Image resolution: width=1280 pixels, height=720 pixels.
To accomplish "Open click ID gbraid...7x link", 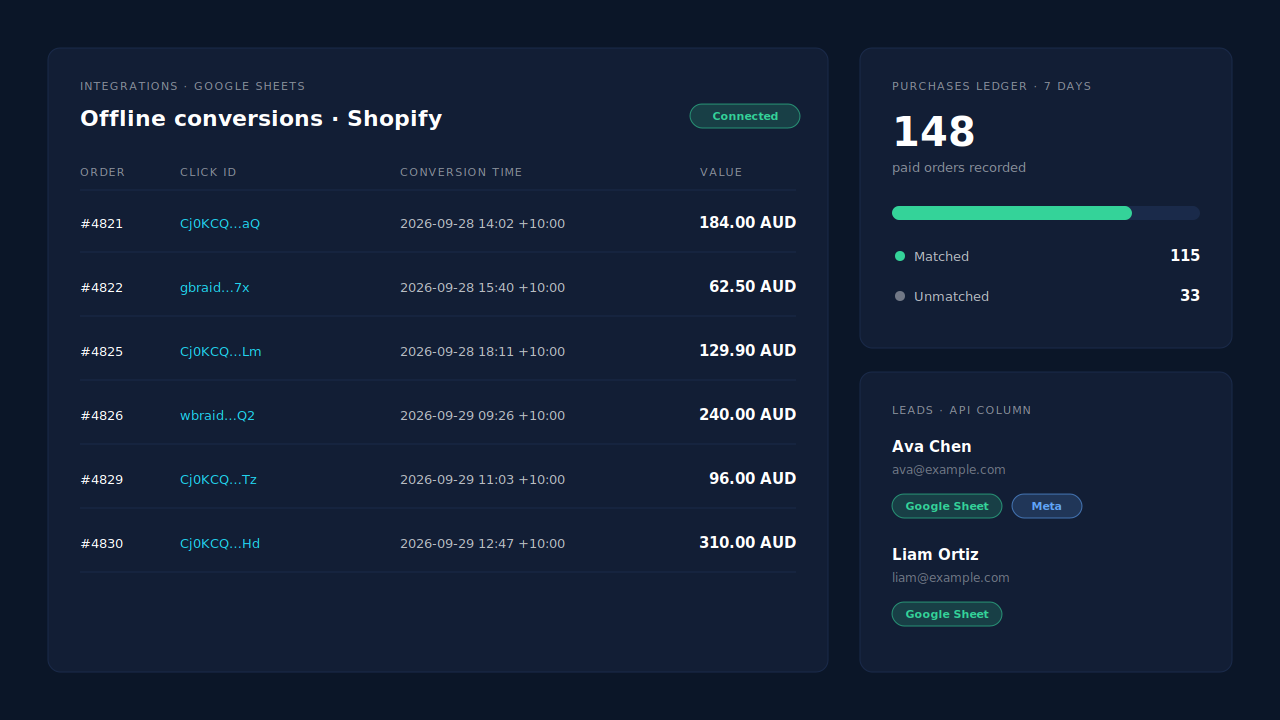I will [x=215, y=288].
